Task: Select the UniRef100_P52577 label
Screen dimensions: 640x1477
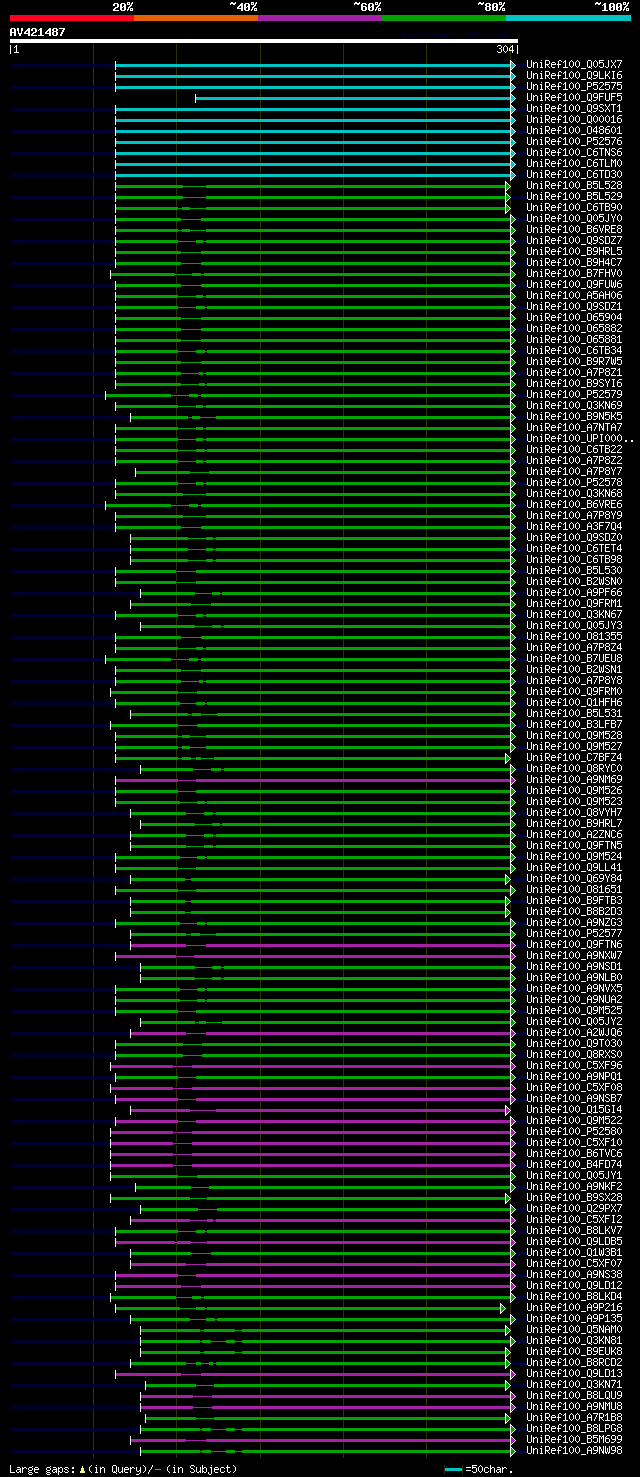Action: [574, 934]
